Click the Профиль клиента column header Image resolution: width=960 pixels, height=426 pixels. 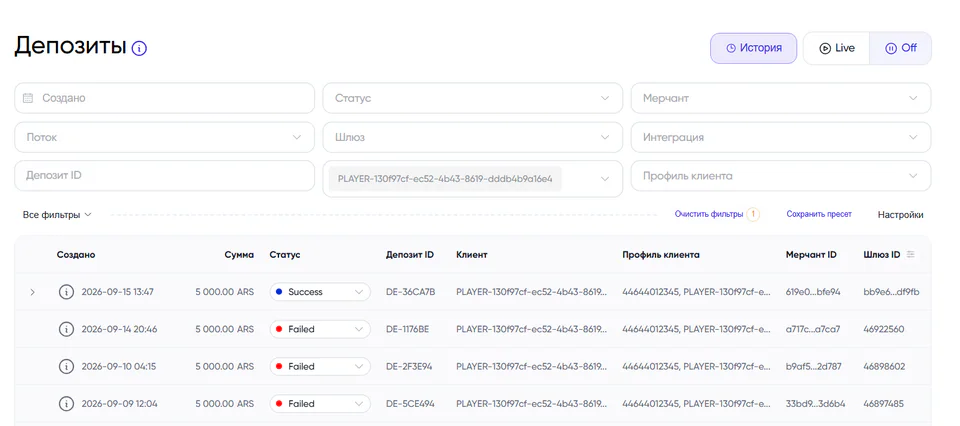661,255
